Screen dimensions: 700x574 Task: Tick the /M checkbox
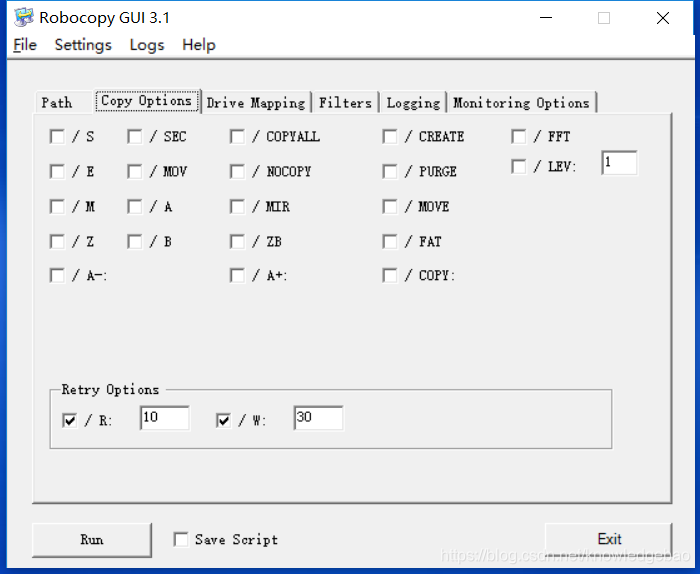pos(57,207)
